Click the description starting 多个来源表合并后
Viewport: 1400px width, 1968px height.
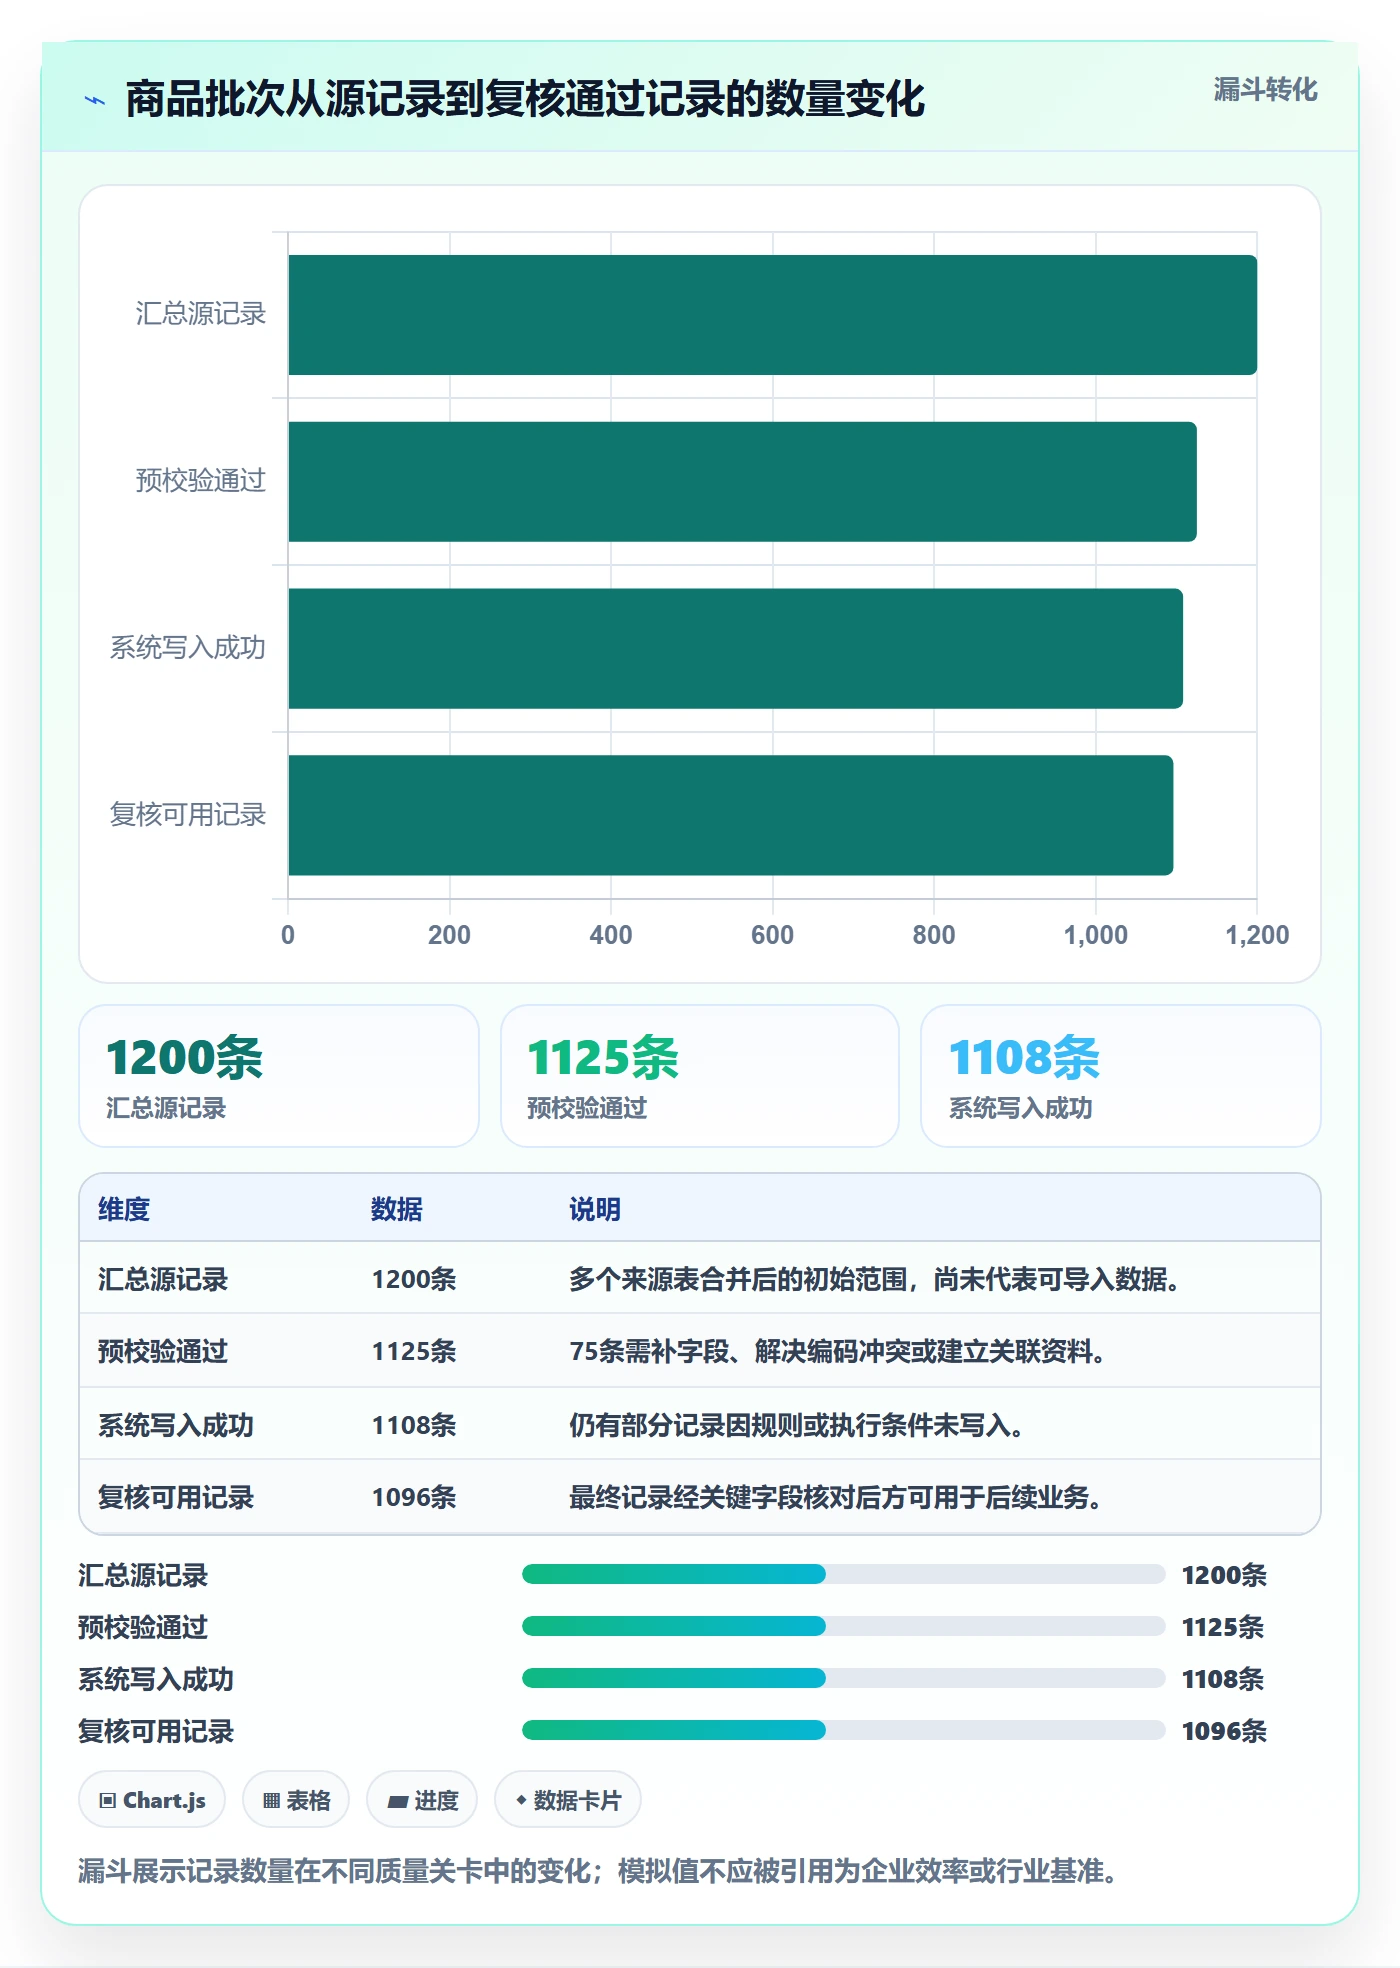pyautogui.click(x=875, y=1279)
